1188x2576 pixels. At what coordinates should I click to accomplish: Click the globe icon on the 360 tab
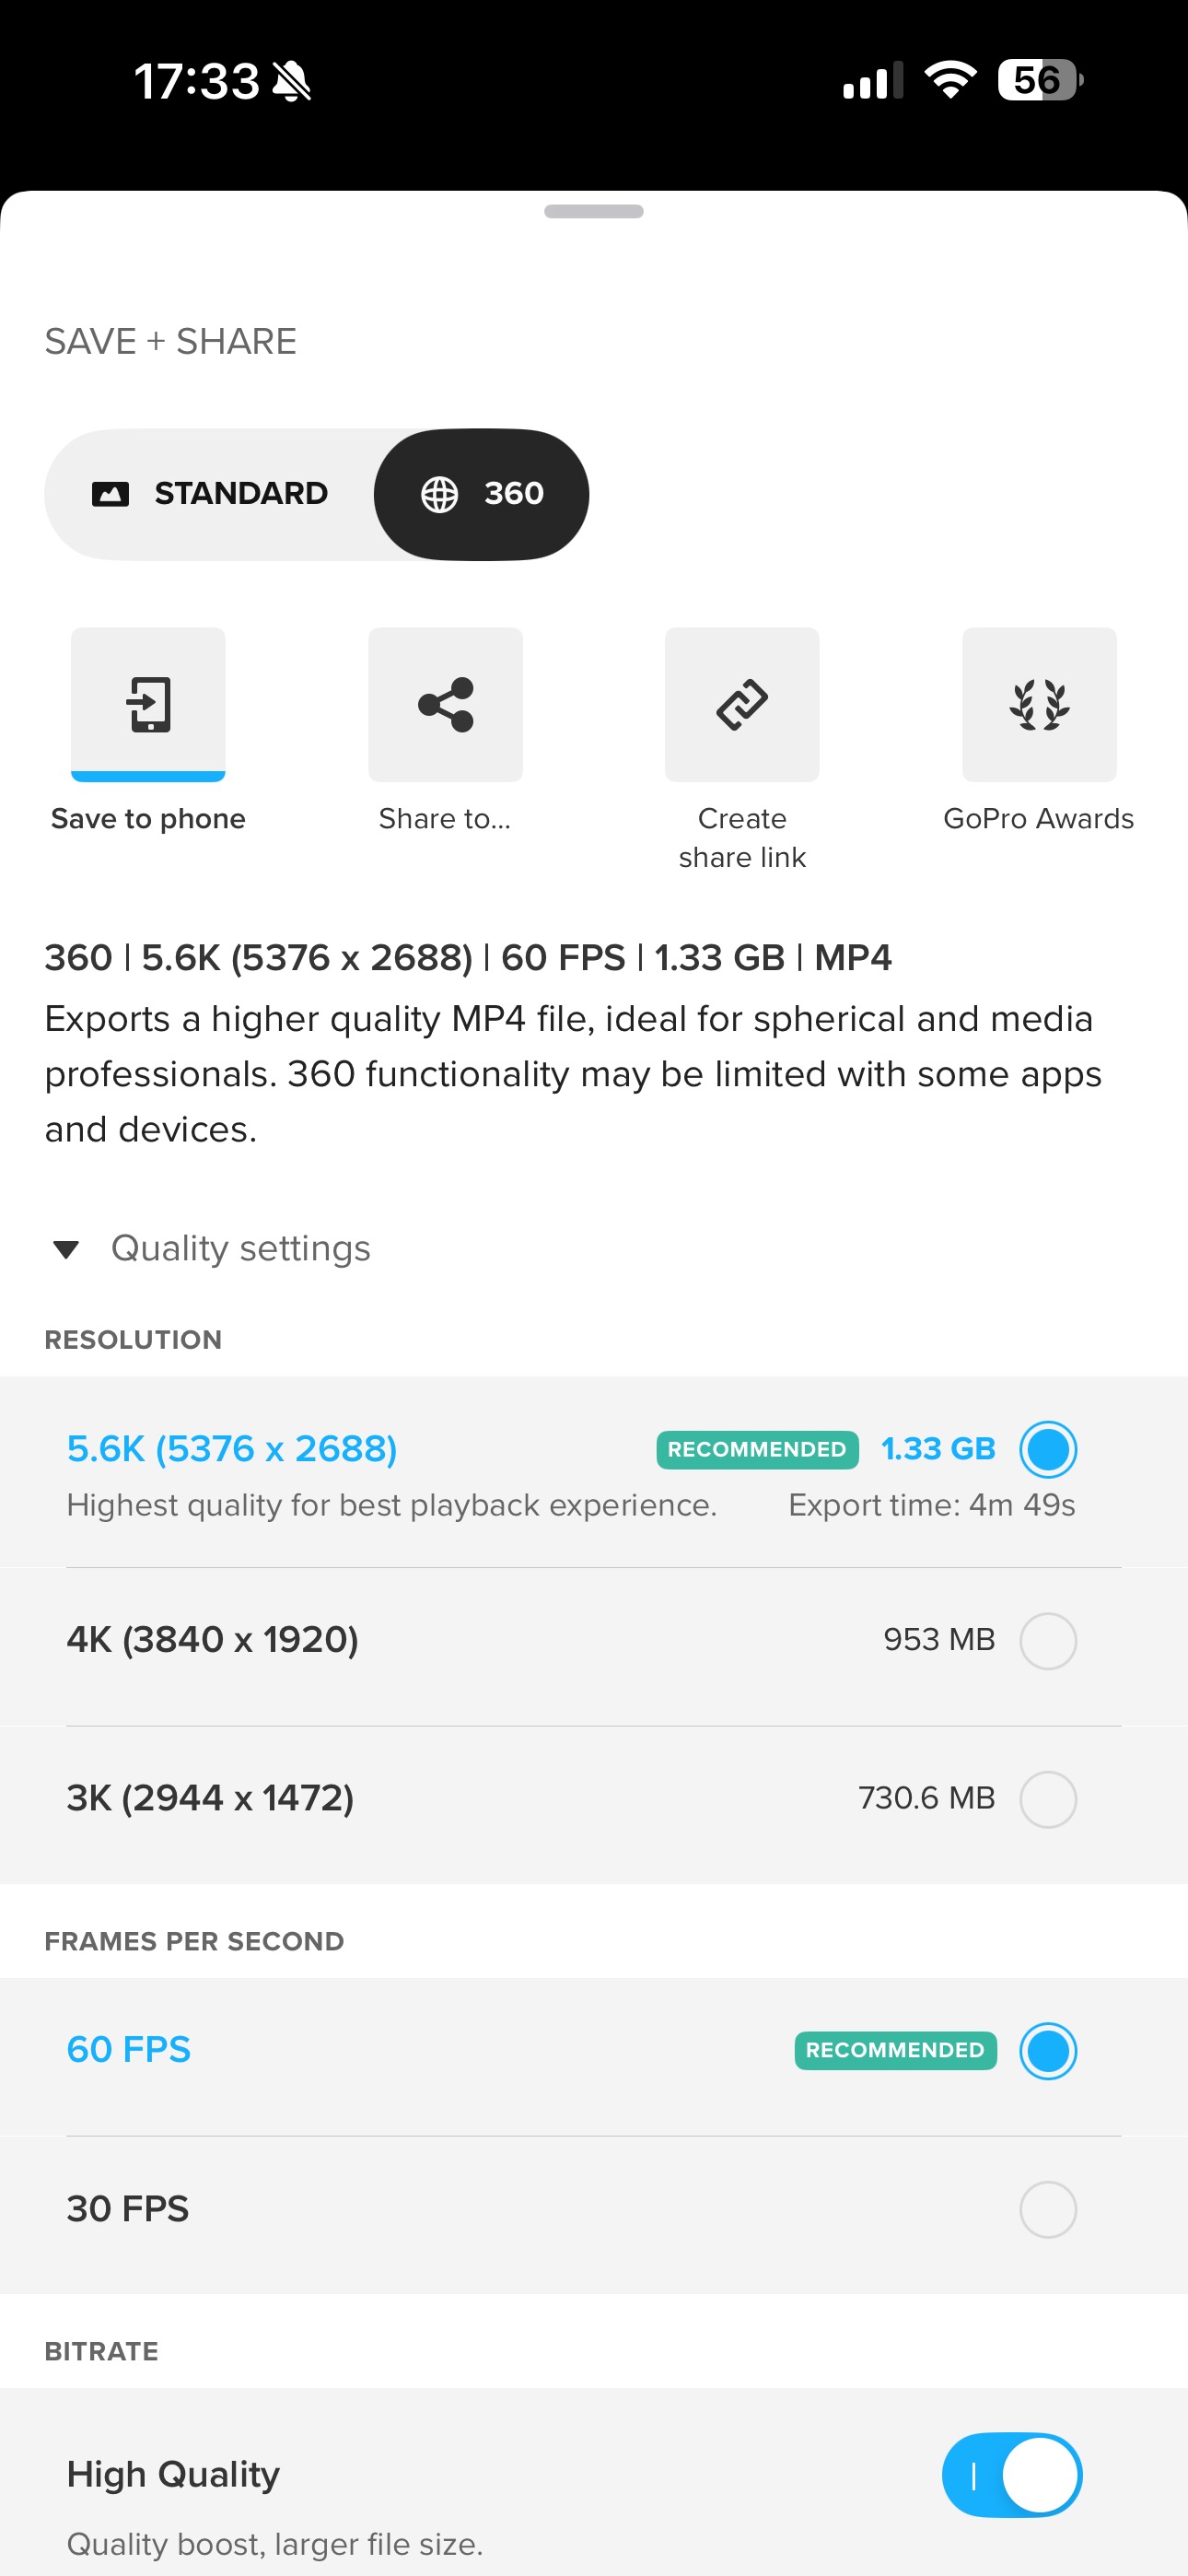click(x=441, y=493)
